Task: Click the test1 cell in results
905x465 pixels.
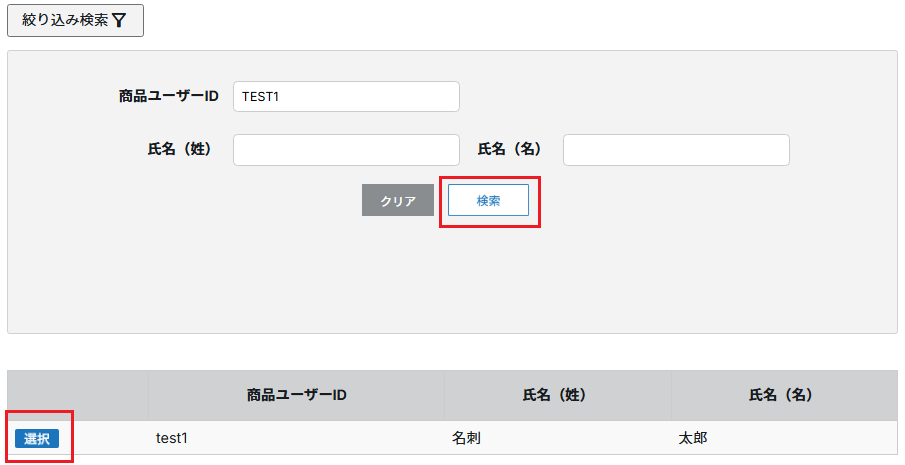Action: (x=172, y=438)
